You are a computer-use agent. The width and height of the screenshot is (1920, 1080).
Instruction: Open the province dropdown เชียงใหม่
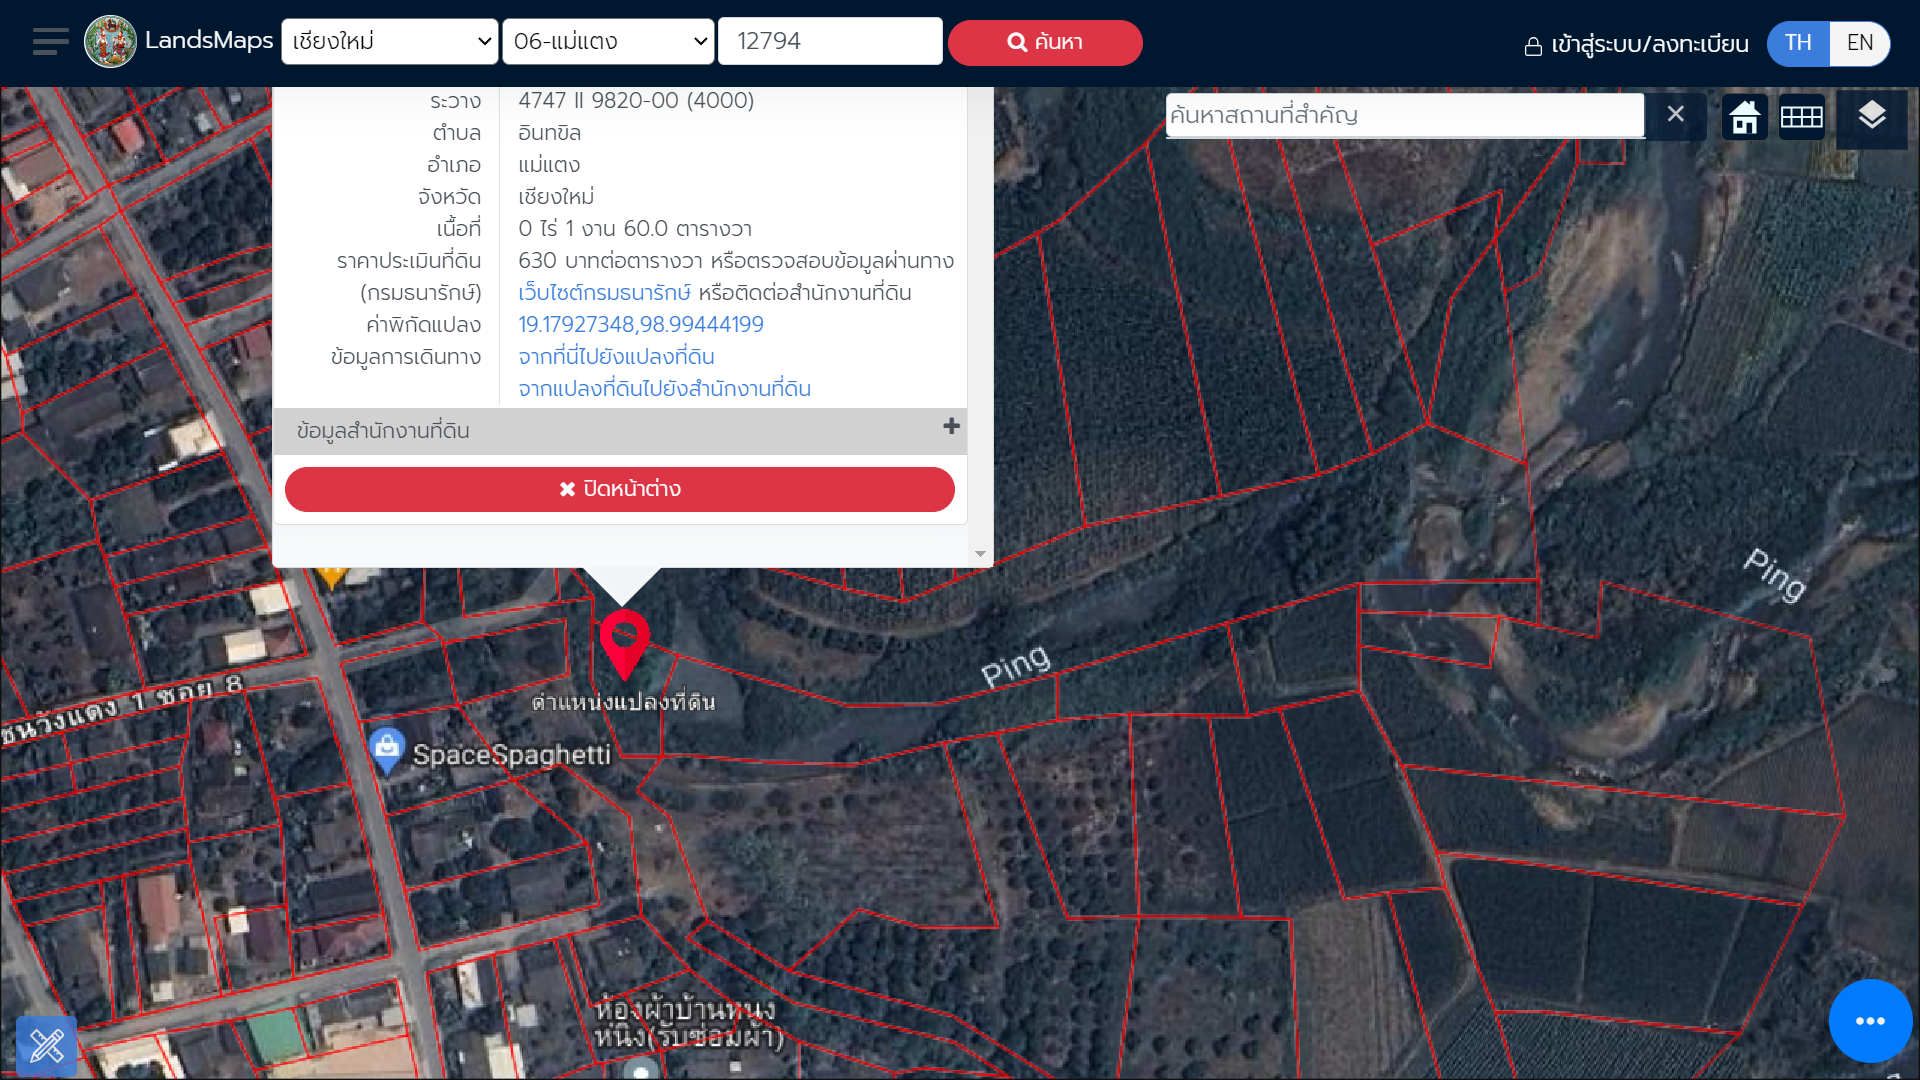(x=390, y=42)
